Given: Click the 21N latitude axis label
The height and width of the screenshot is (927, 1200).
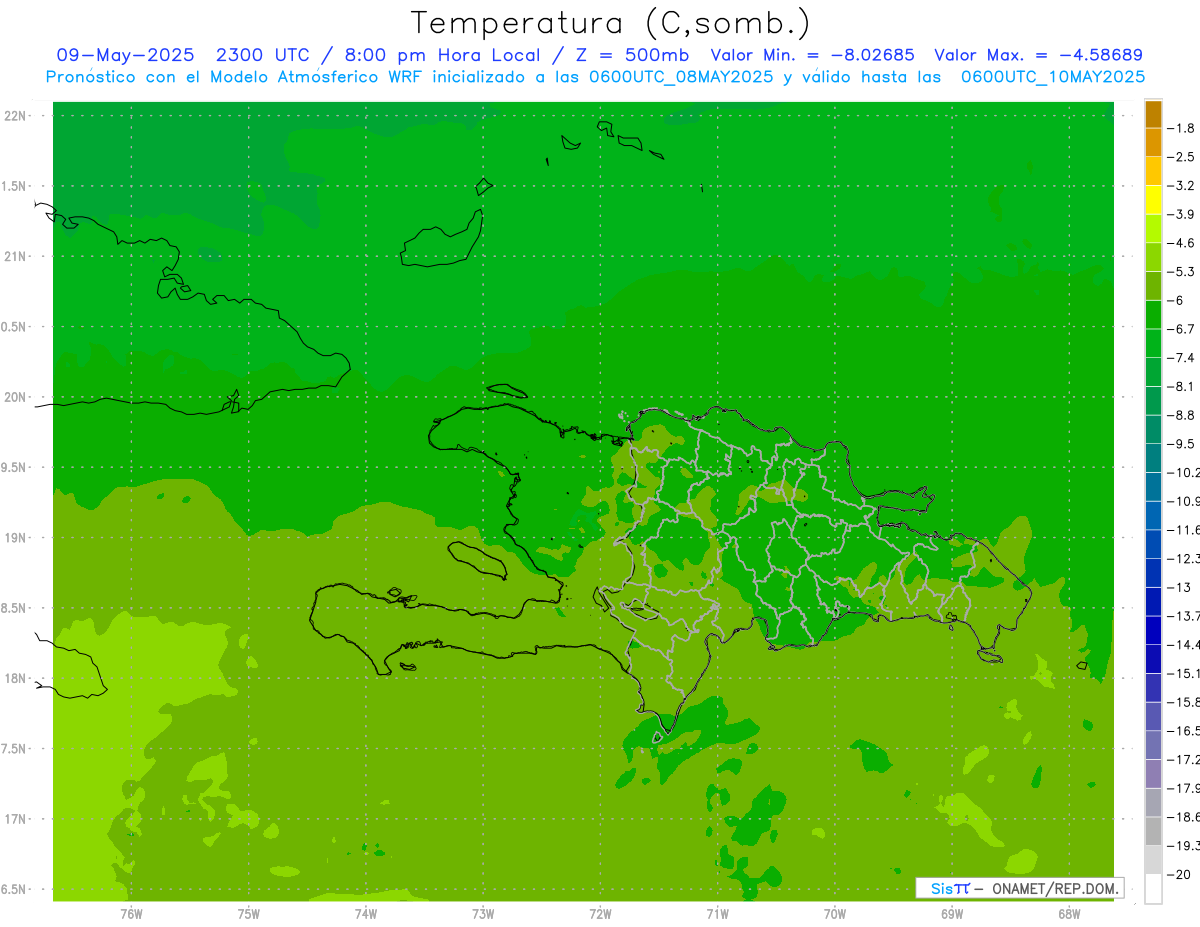Looking at the screenshot, I should pyautogui.click(x=16, y=257).
